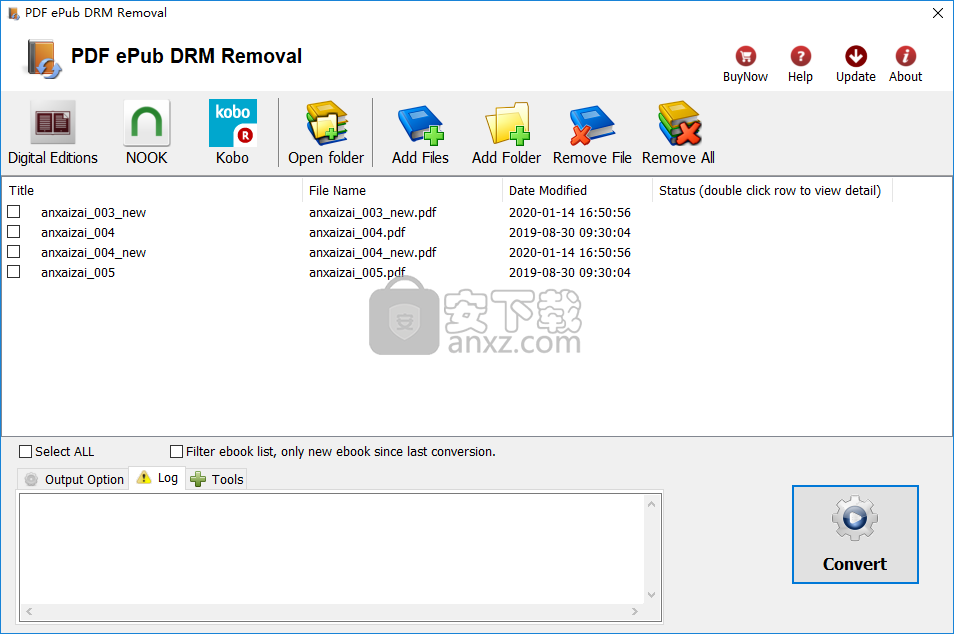Sort by Date Modified column header

(577, 190)
